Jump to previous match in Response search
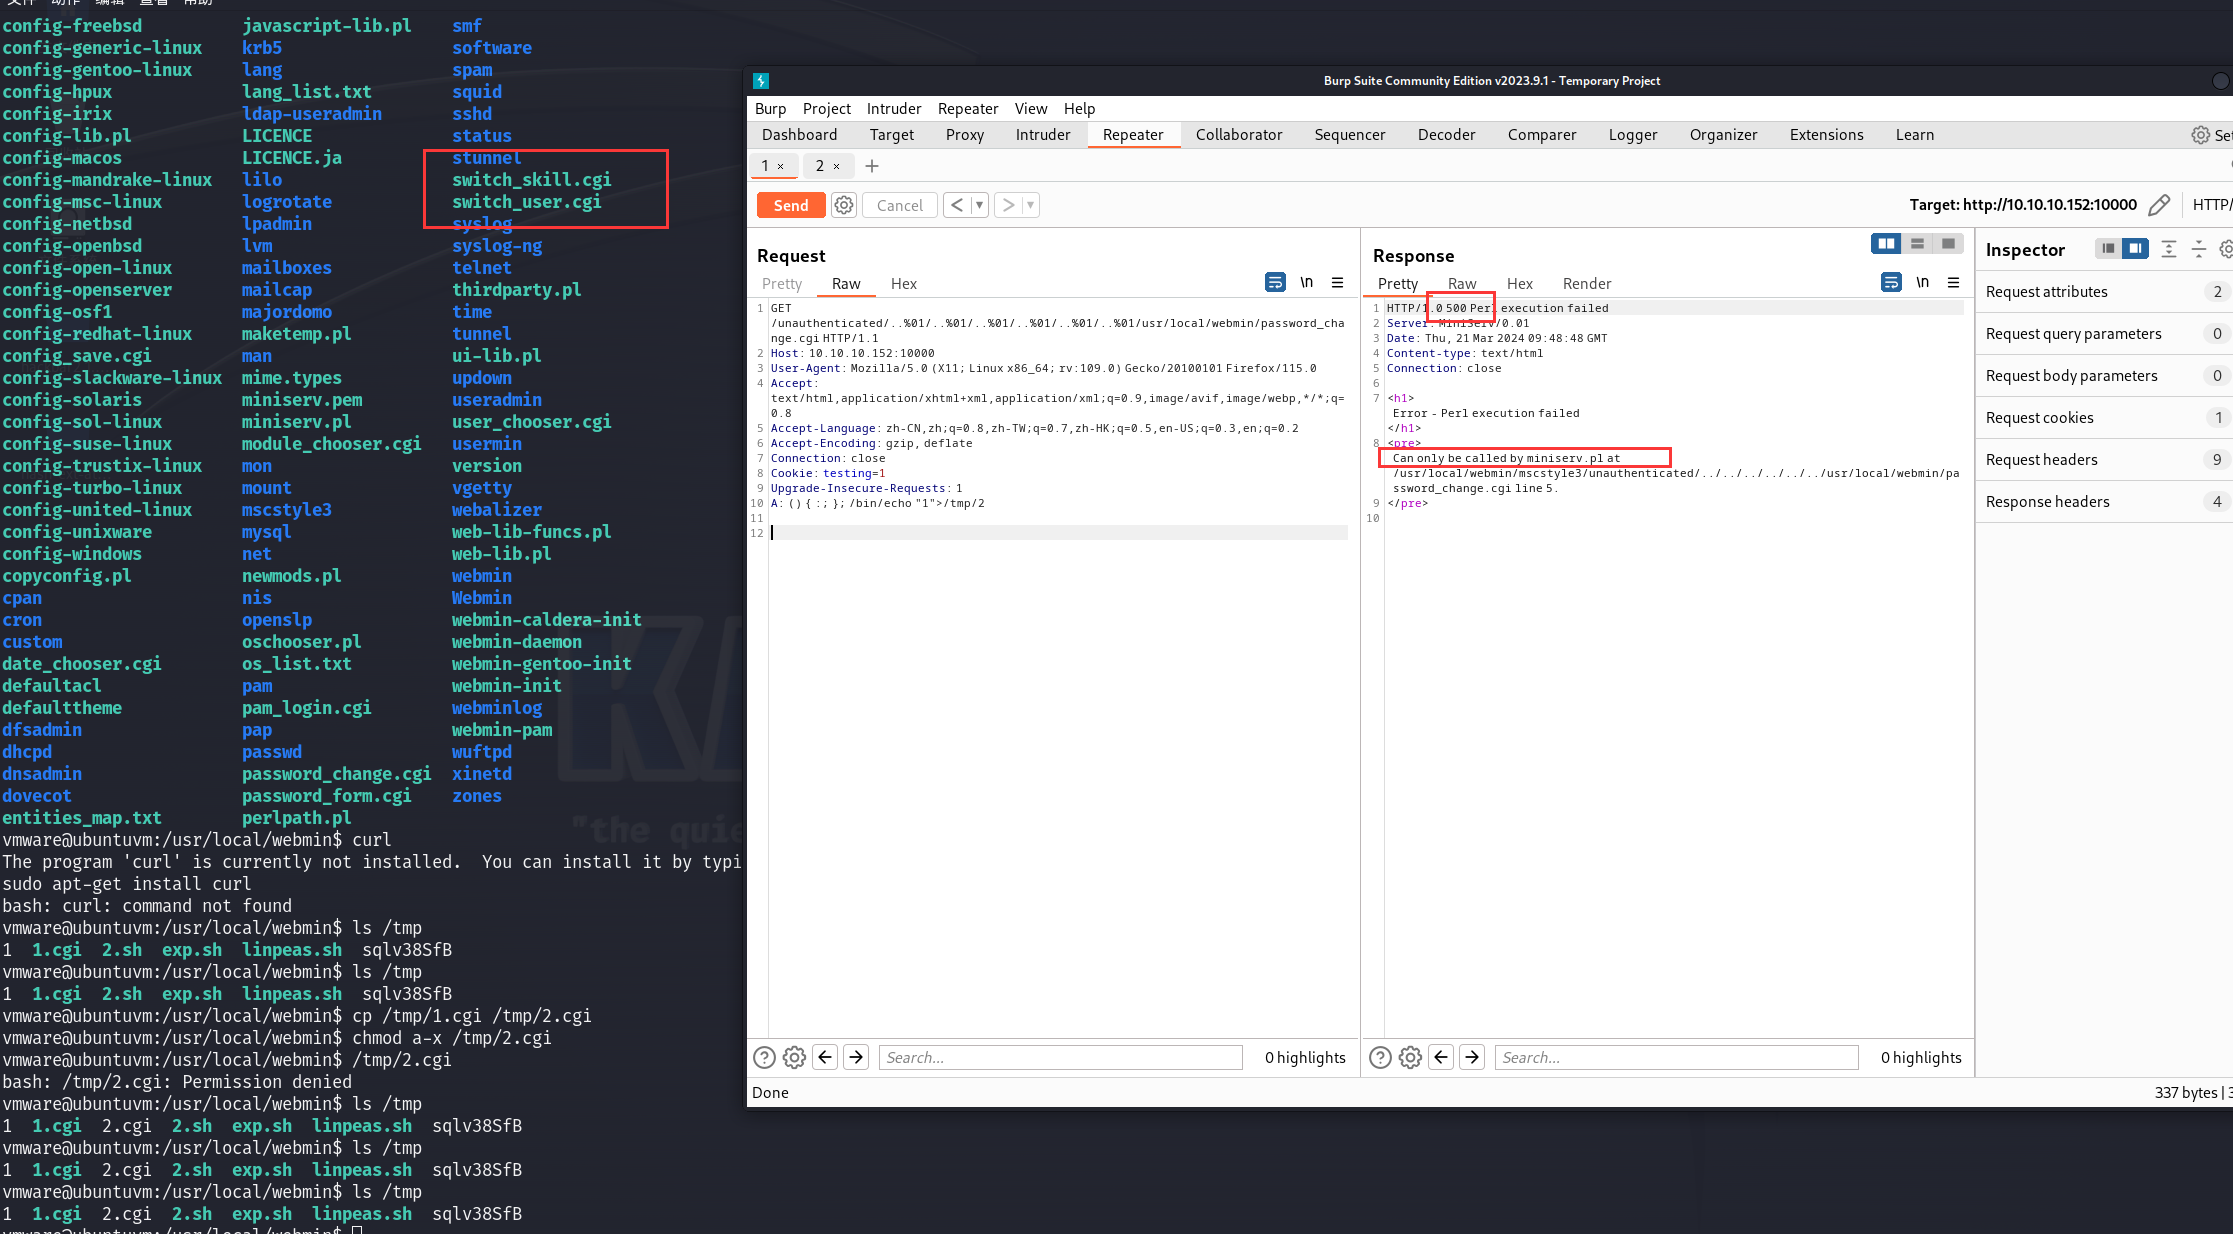This screenshot has width=2233, height=1234. [1441, 1057]
